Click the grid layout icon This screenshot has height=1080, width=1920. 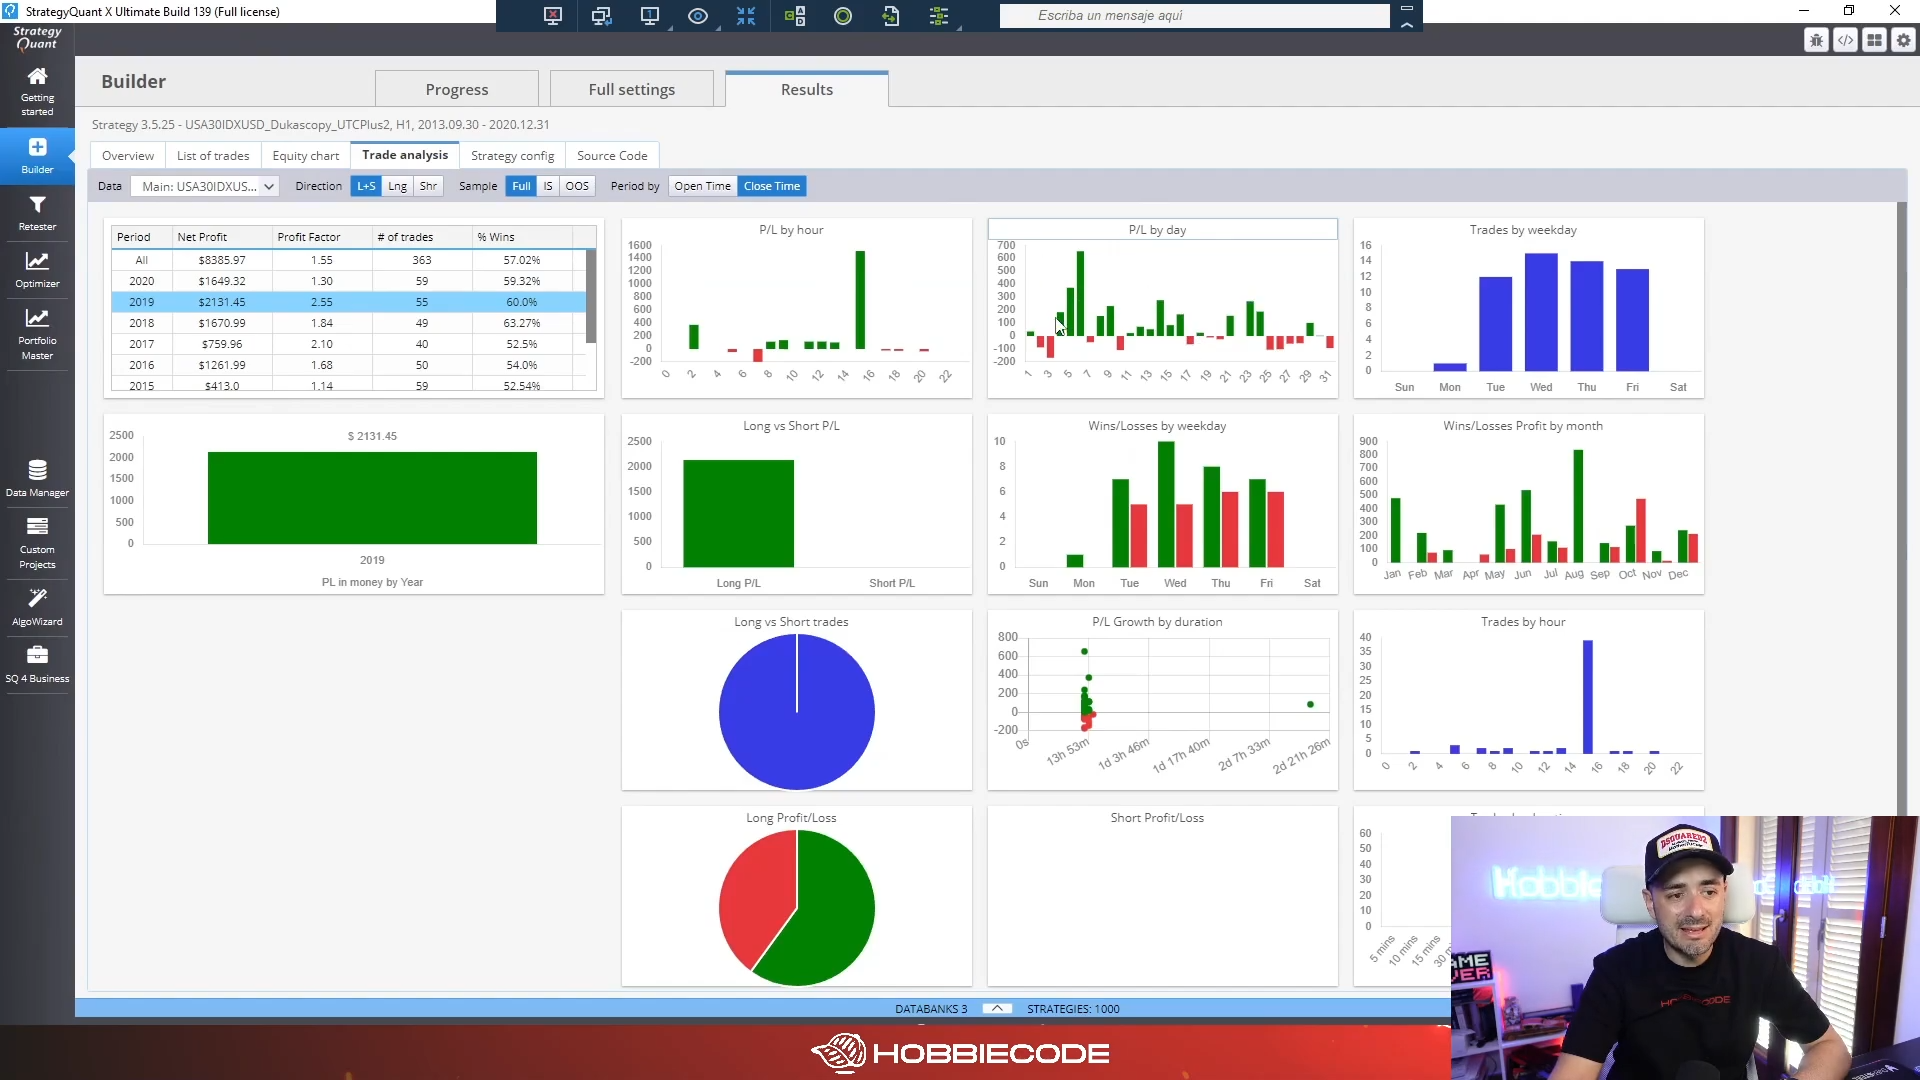pos(1874,40)
